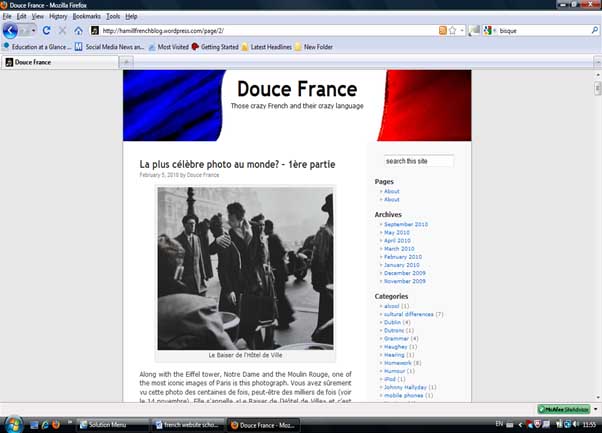Click the search this site field
The image size is (602, 433).
coord(419,161)
